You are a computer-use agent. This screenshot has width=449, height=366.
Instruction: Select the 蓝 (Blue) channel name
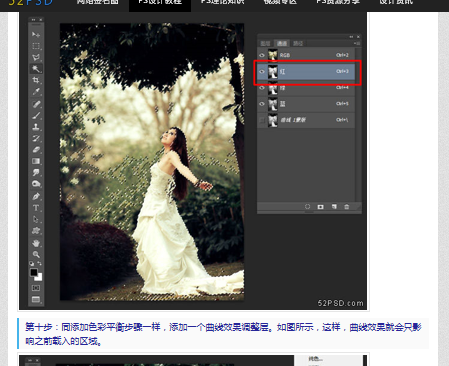pos(282,104)
